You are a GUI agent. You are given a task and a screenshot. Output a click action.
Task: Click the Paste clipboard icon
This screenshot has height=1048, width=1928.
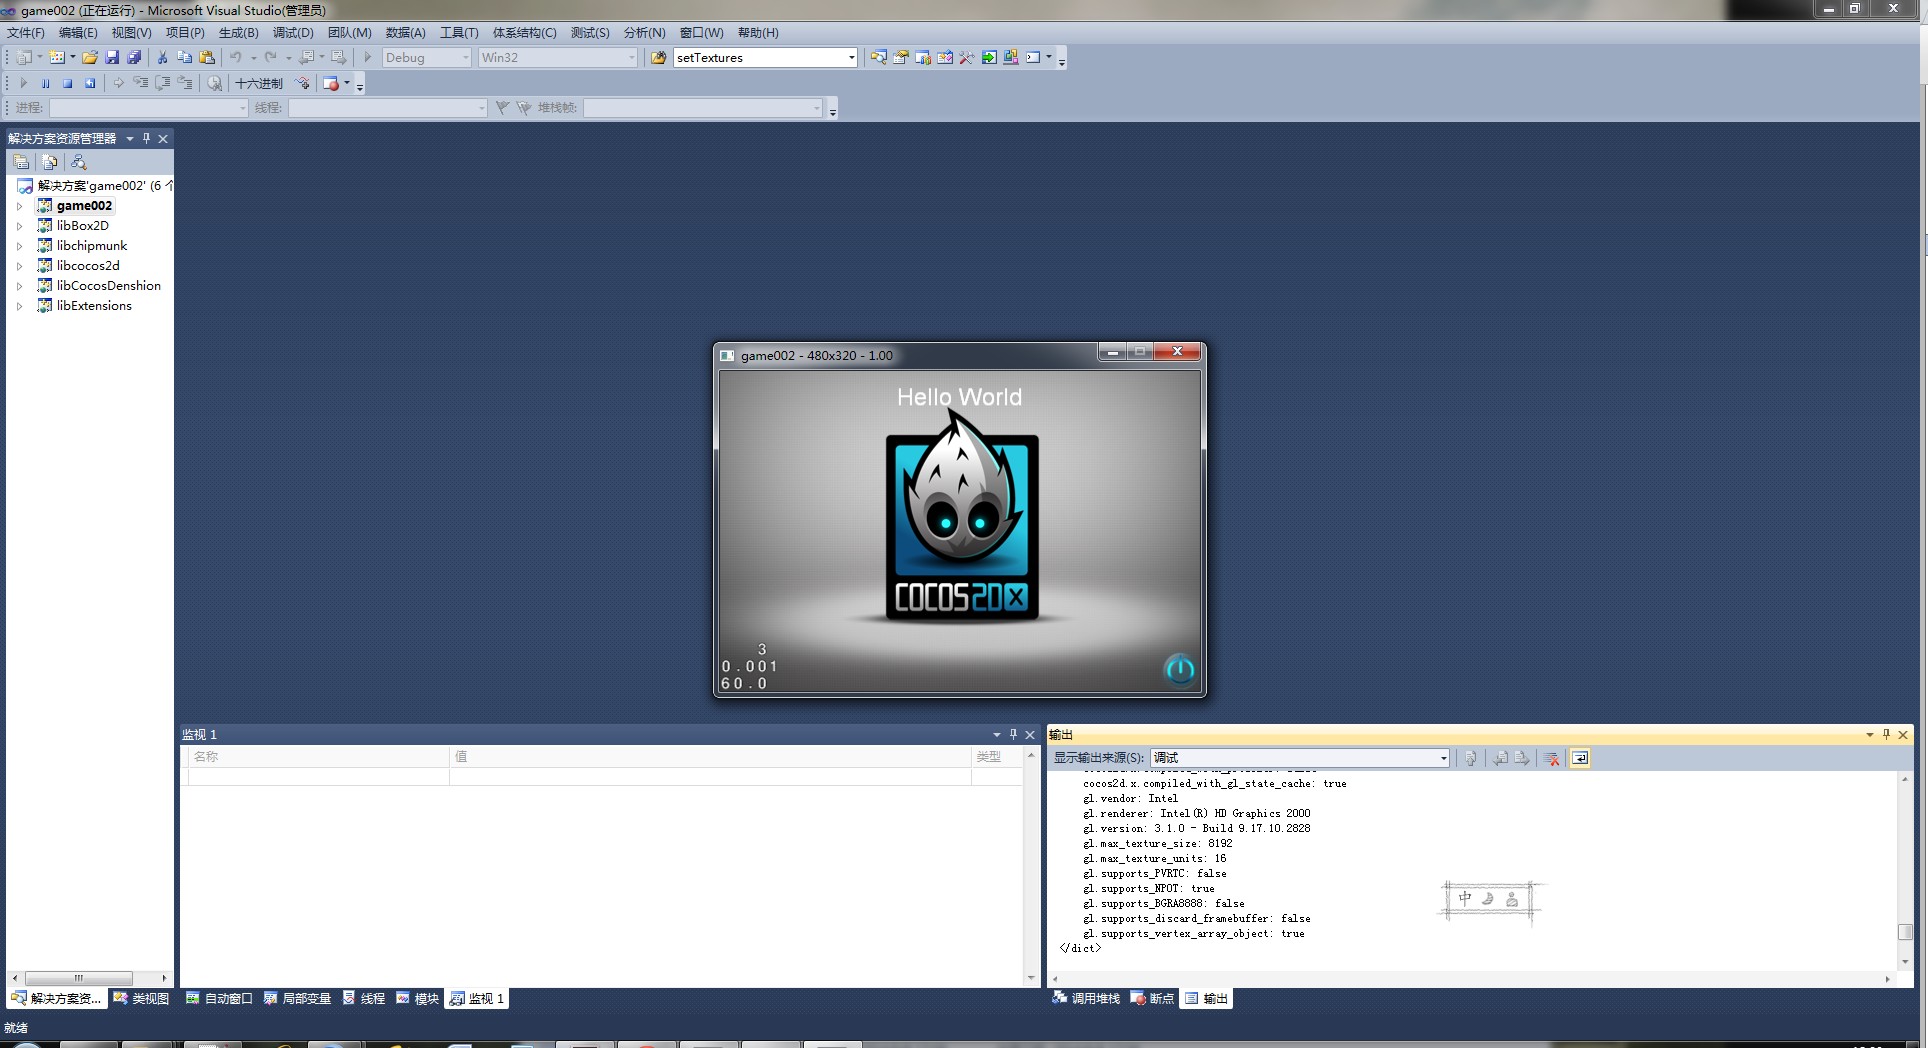pos(207,58)
